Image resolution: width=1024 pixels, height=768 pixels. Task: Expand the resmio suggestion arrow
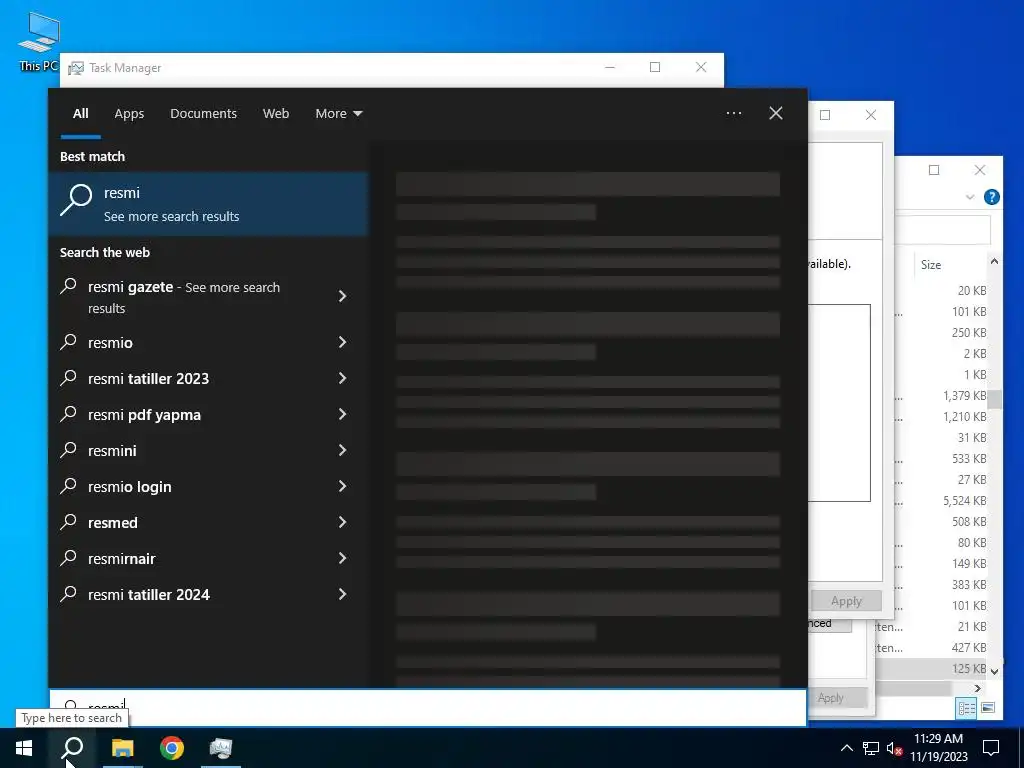coord(343,342)
